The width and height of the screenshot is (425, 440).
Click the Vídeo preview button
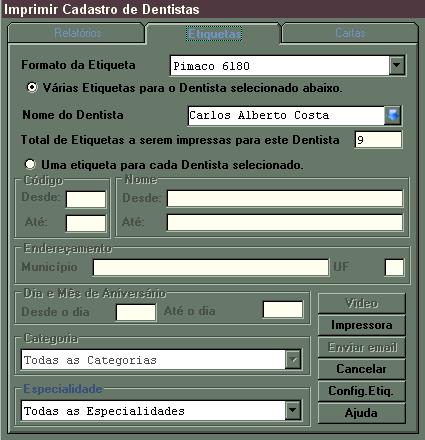362,303
